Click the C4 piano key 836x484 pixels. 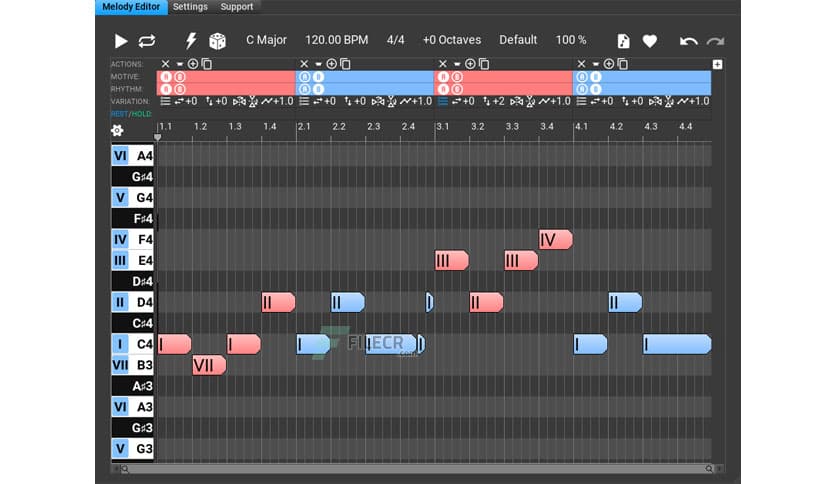(x=132, y=344)
